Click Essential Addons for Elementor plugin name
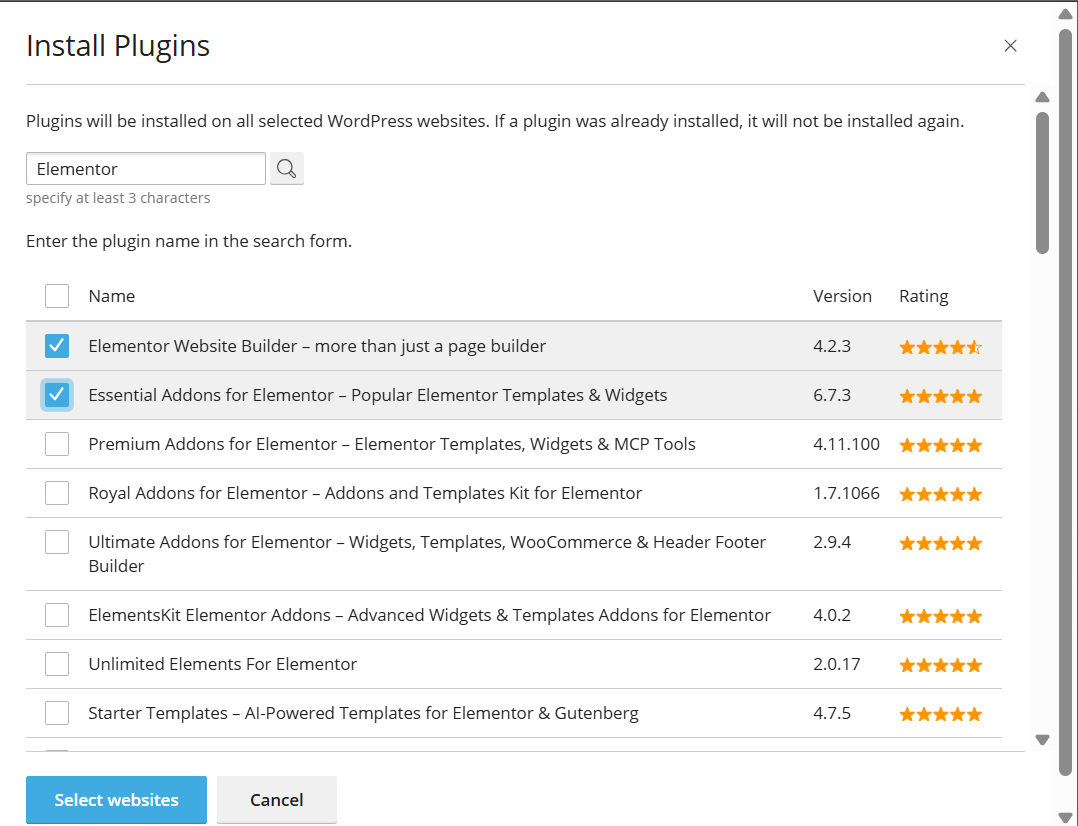1078x826 pixels. coord(377,395)
